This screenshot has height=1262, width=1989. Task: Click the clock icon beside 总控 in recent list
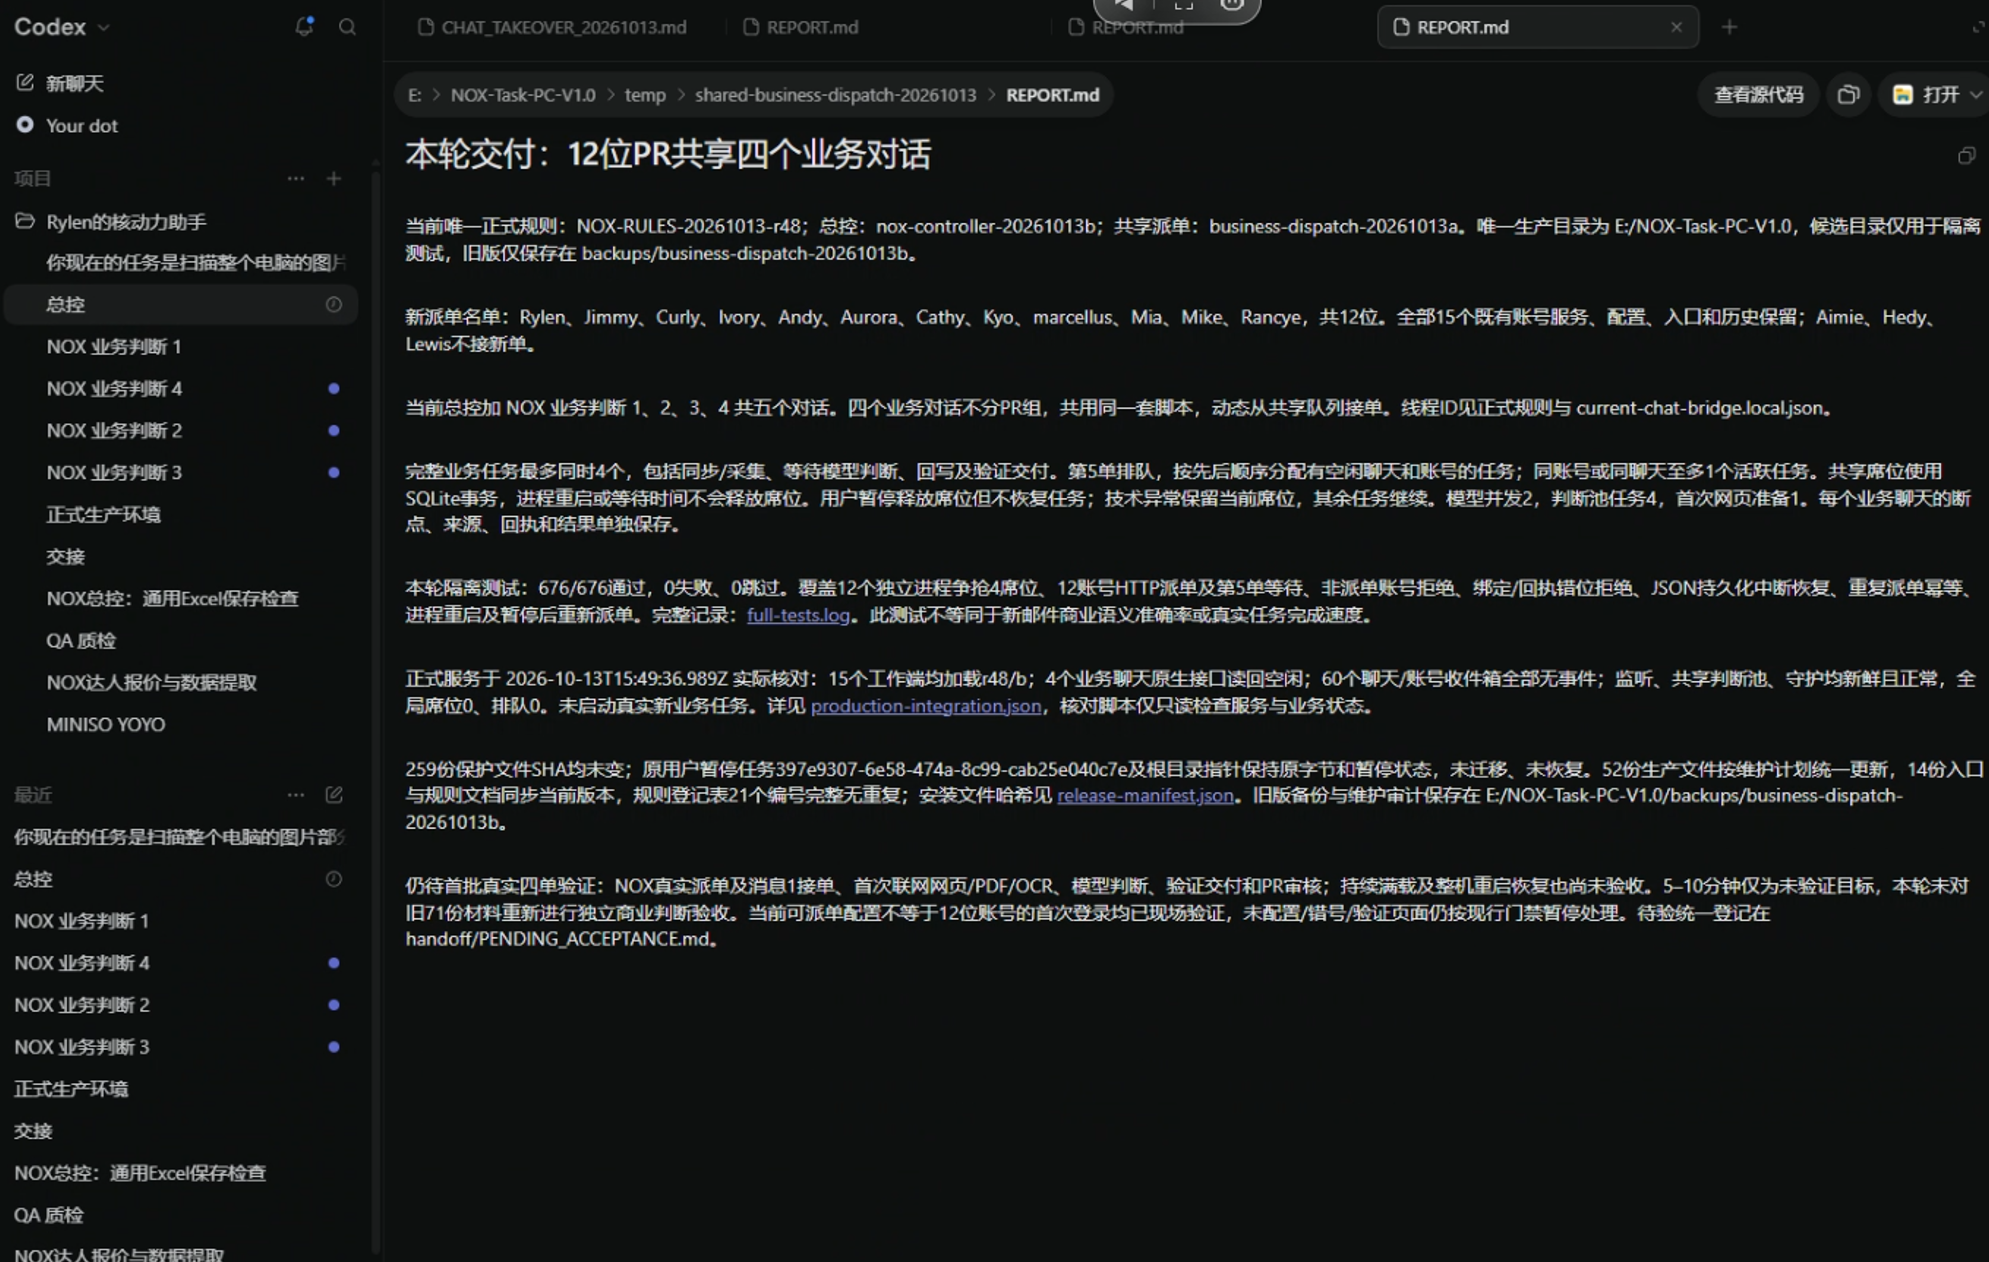click(x=334, y=879)
